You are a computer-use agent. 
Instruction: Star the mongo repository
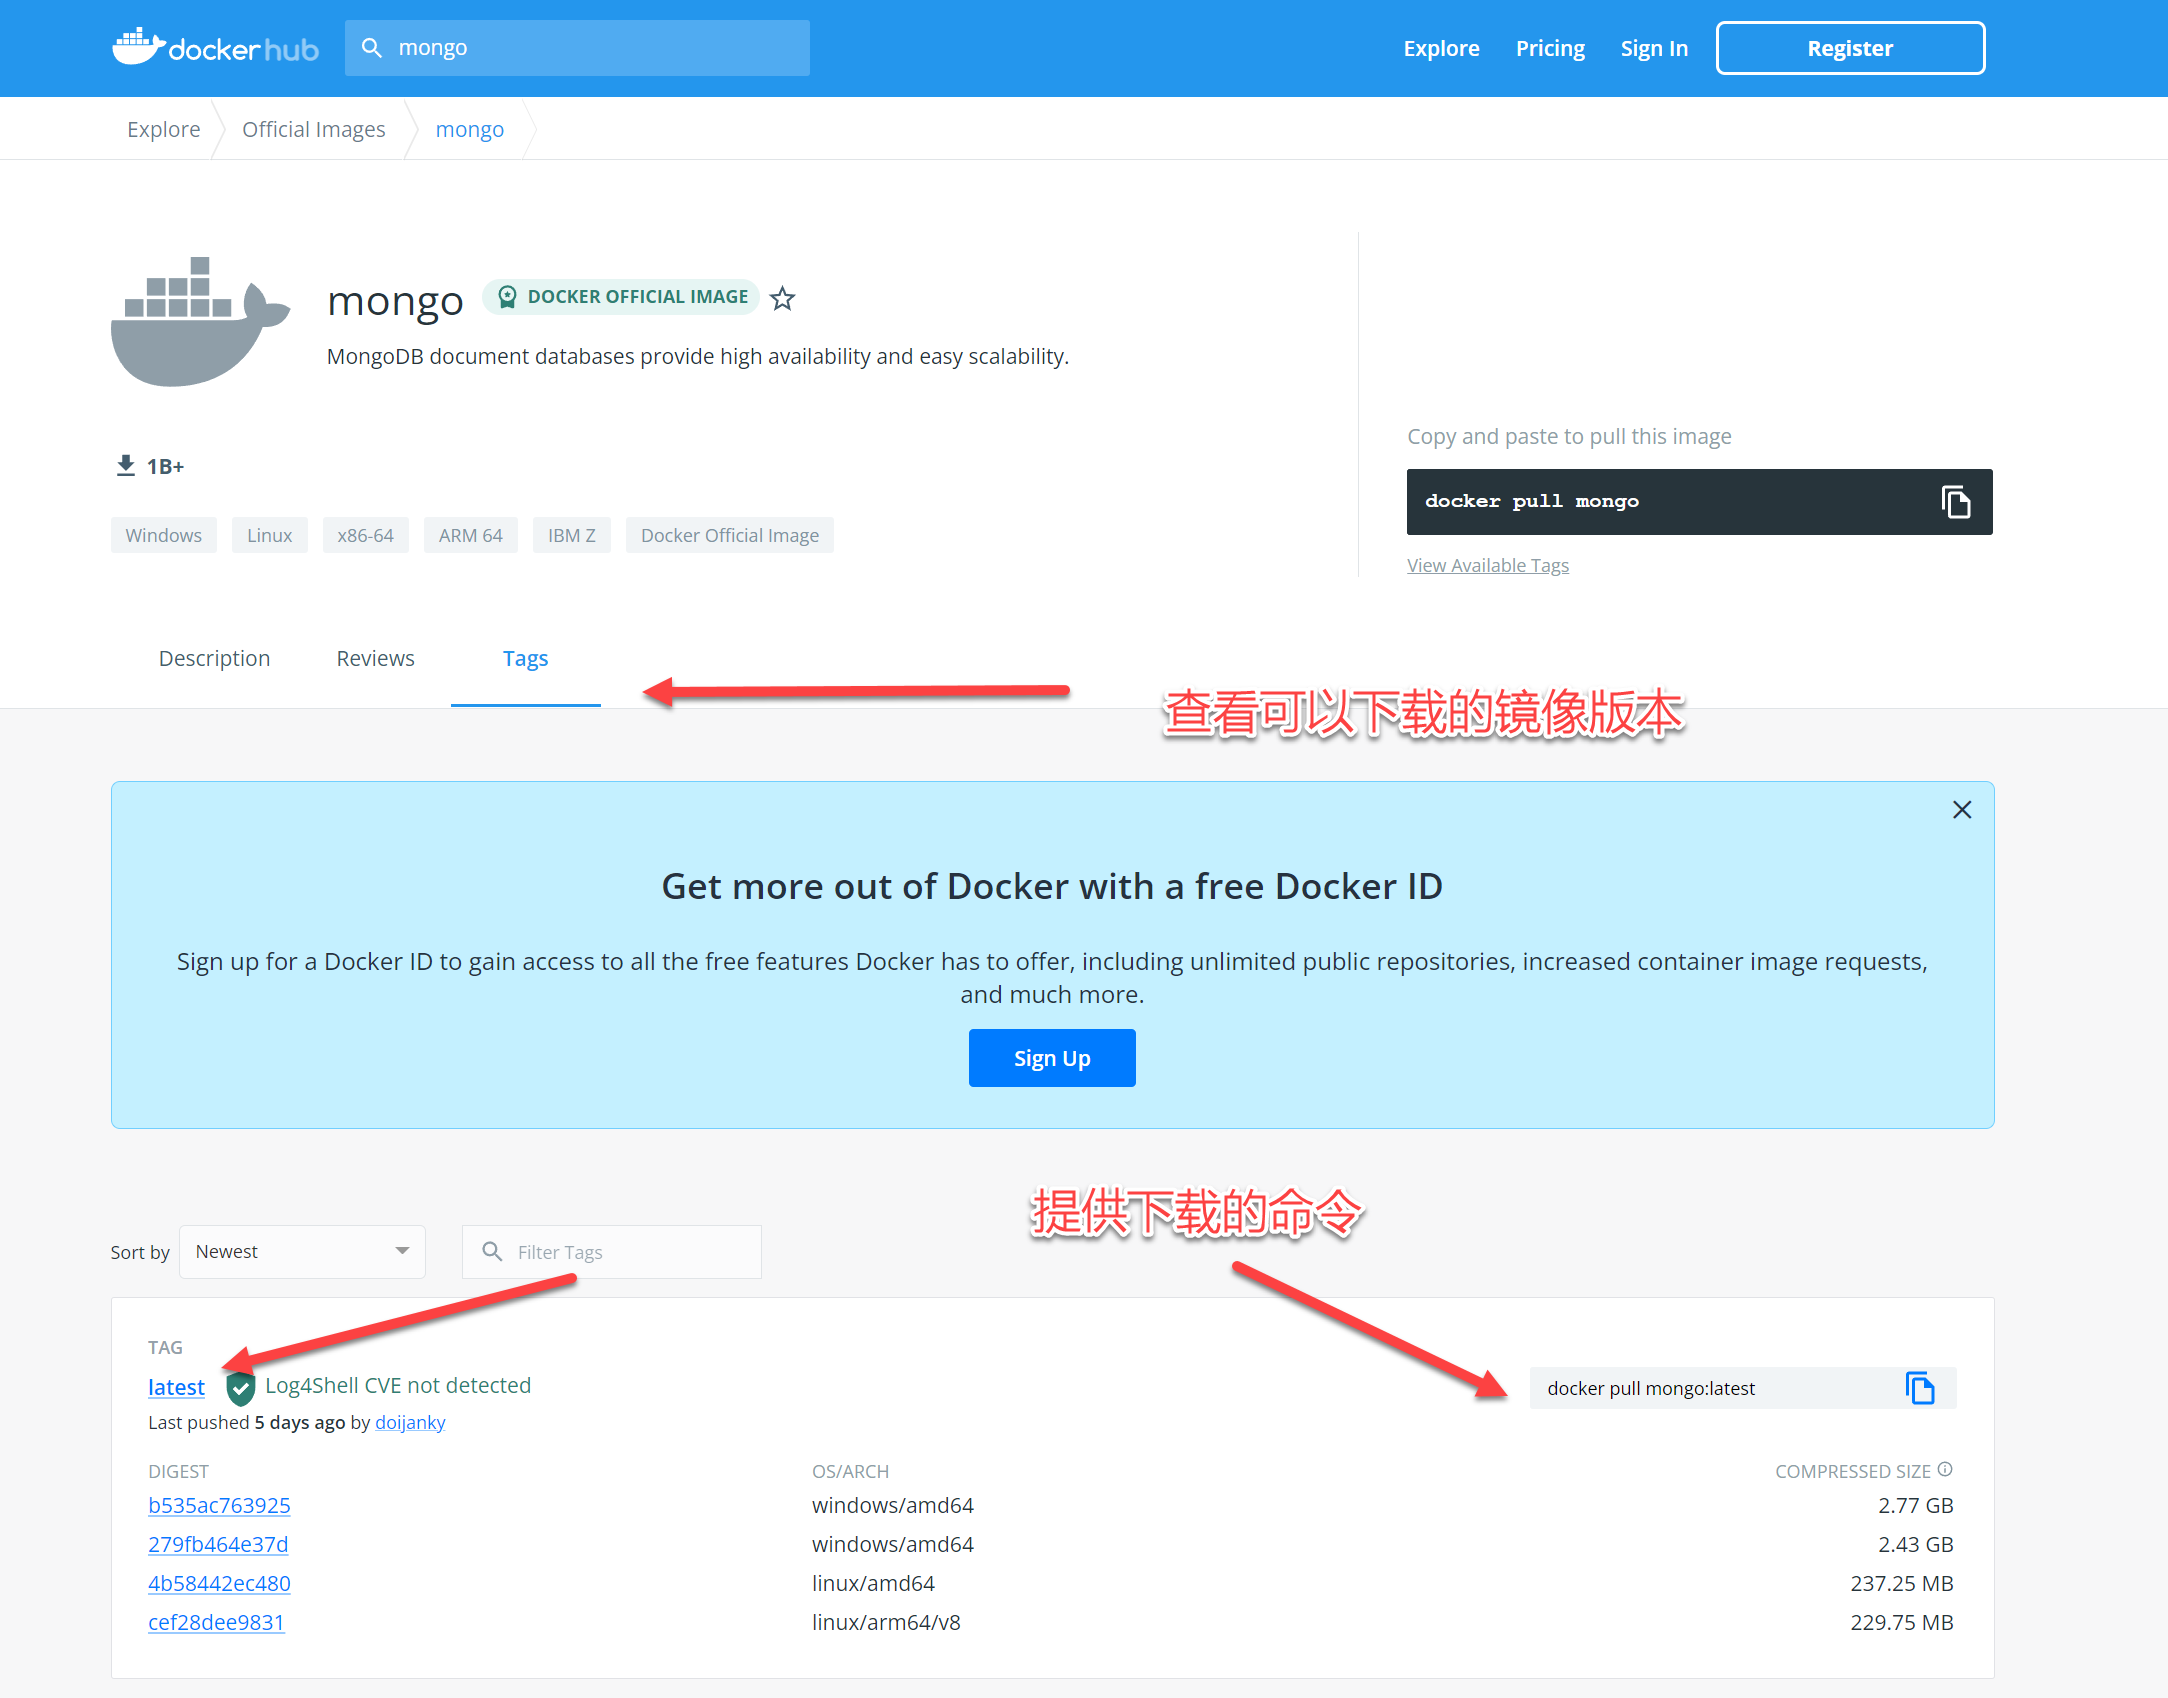point(783,298)
